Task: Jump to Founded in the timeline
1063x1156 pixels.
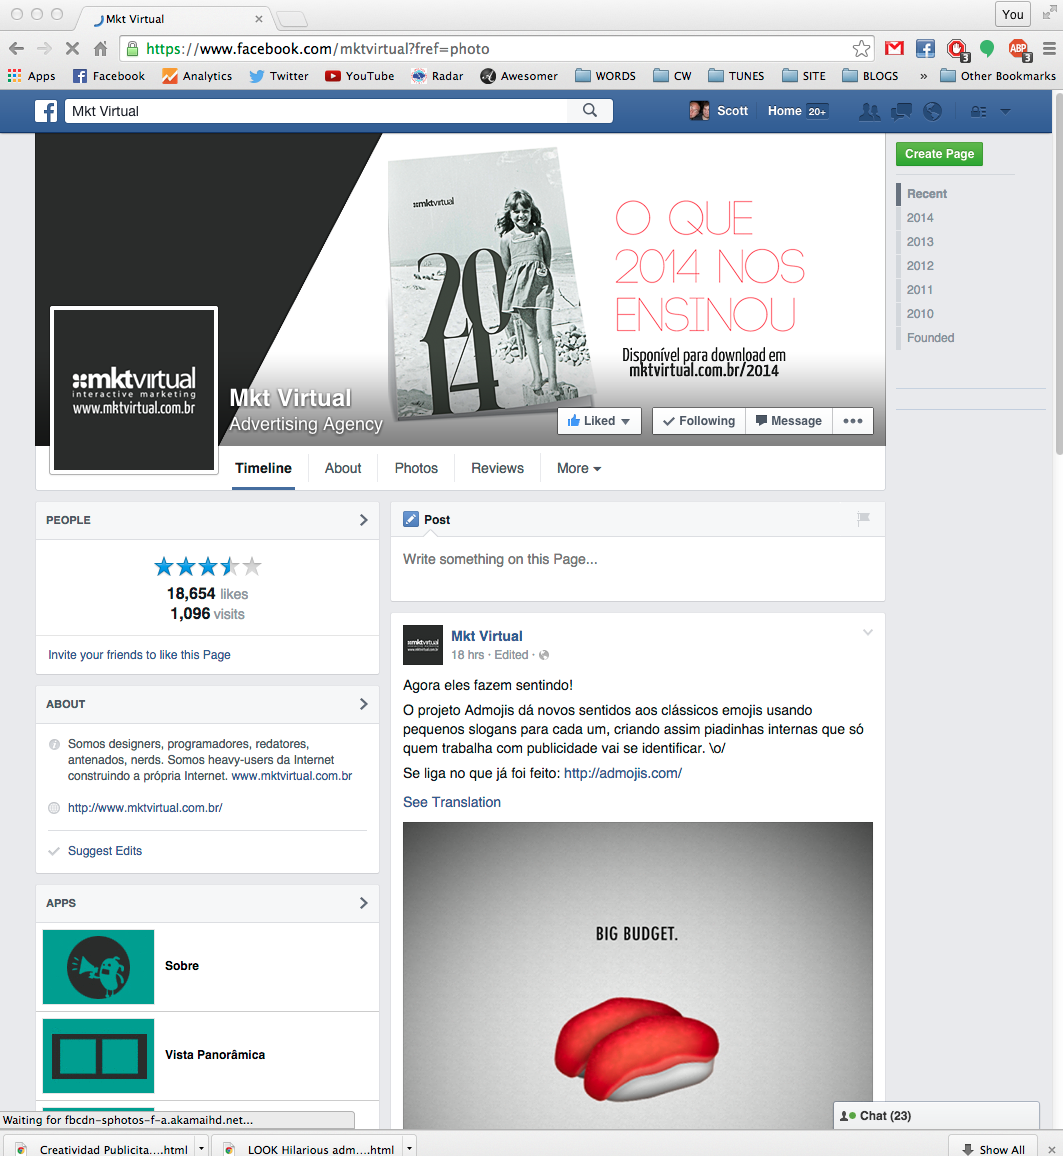Action: (x=930, y=338)
